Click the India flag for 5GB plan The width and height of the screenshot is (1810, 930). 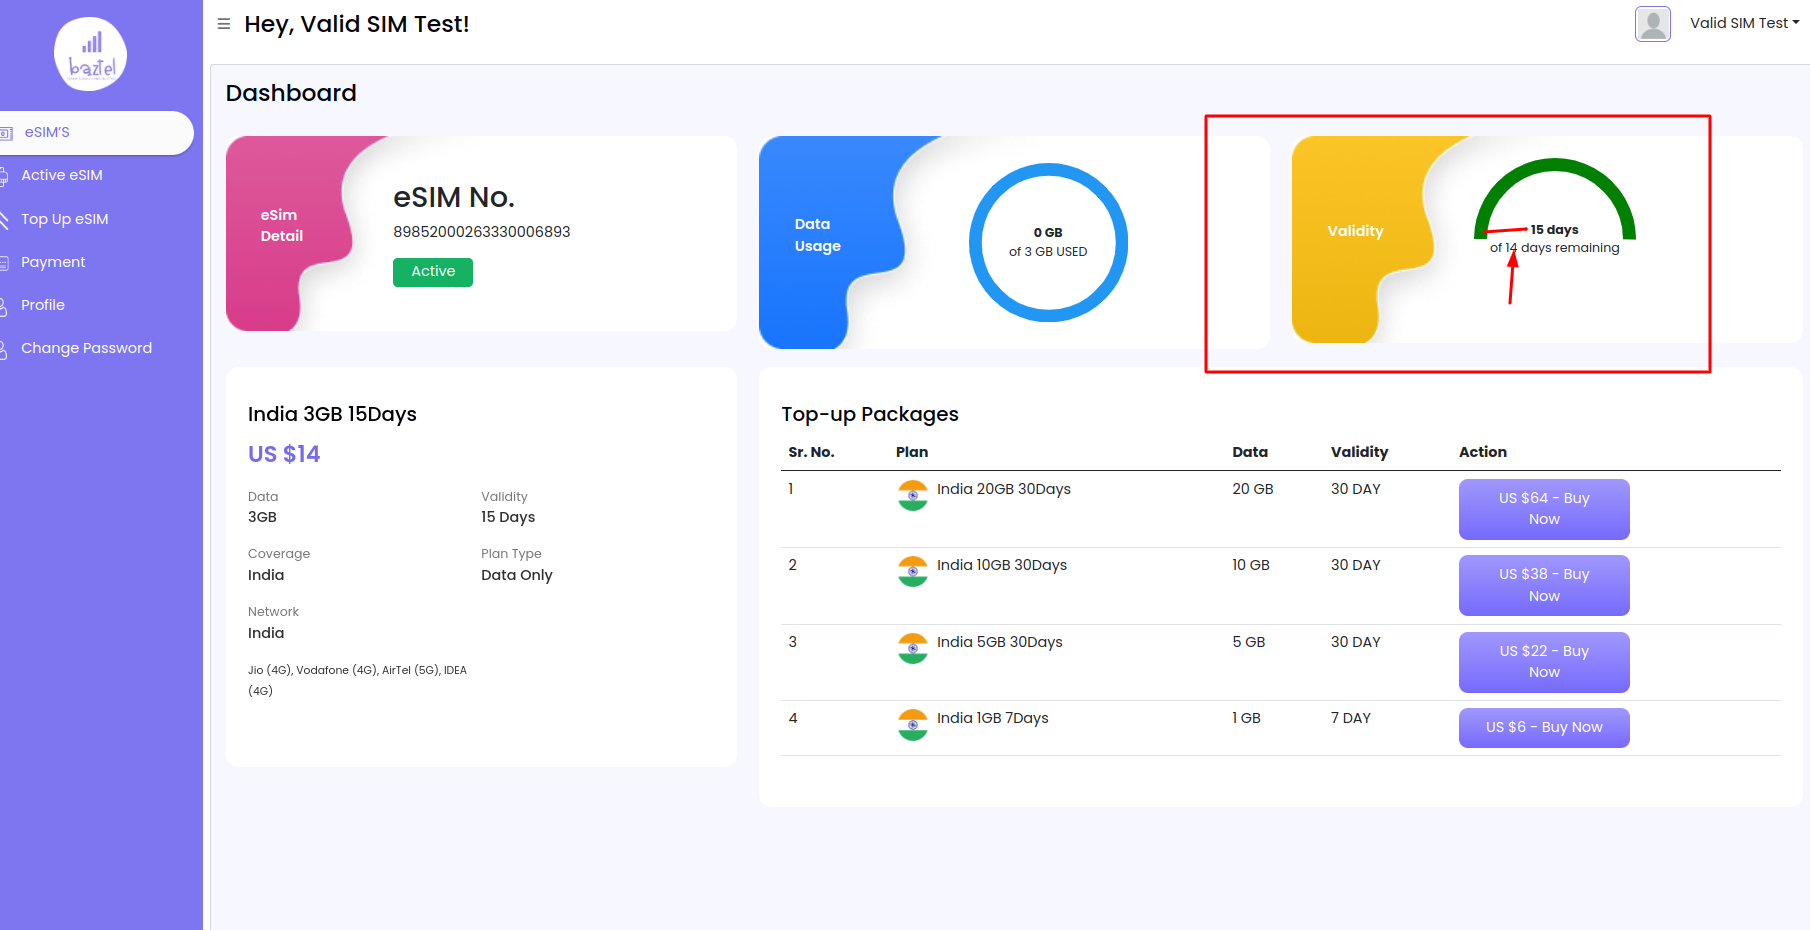tap(912, 648)
